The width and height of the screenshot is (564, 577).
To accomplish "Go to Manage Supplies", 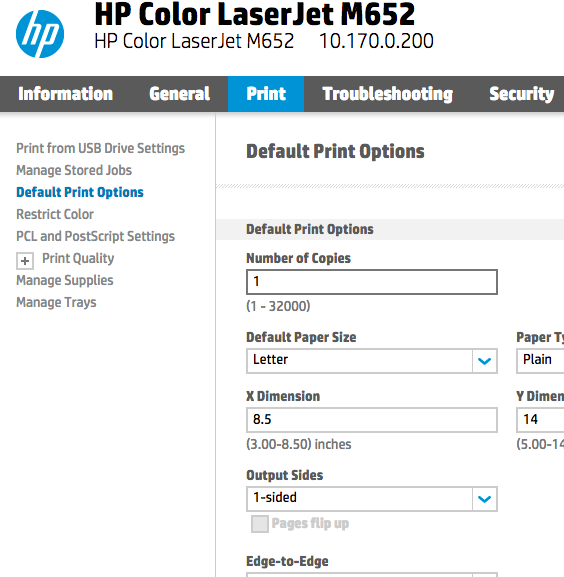I will (x=65, y=280).
